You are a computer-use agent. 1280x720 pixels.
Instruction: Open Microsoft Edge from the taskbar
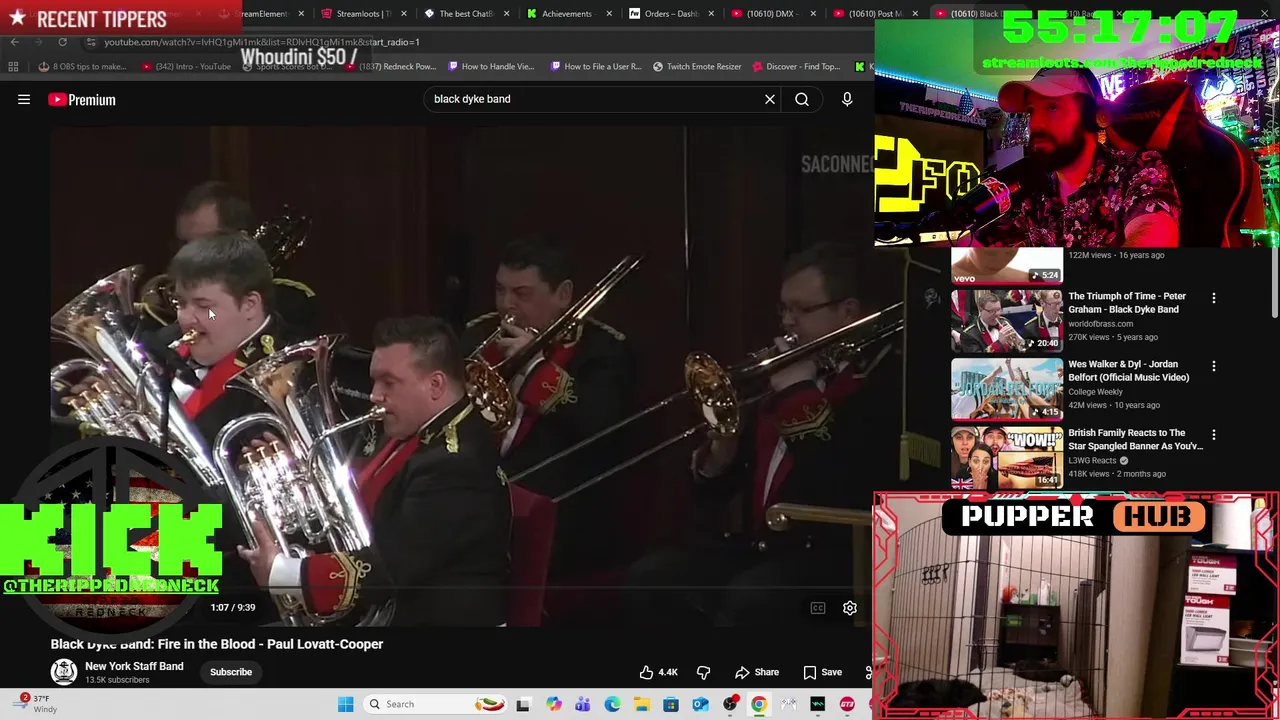(612, 704)
